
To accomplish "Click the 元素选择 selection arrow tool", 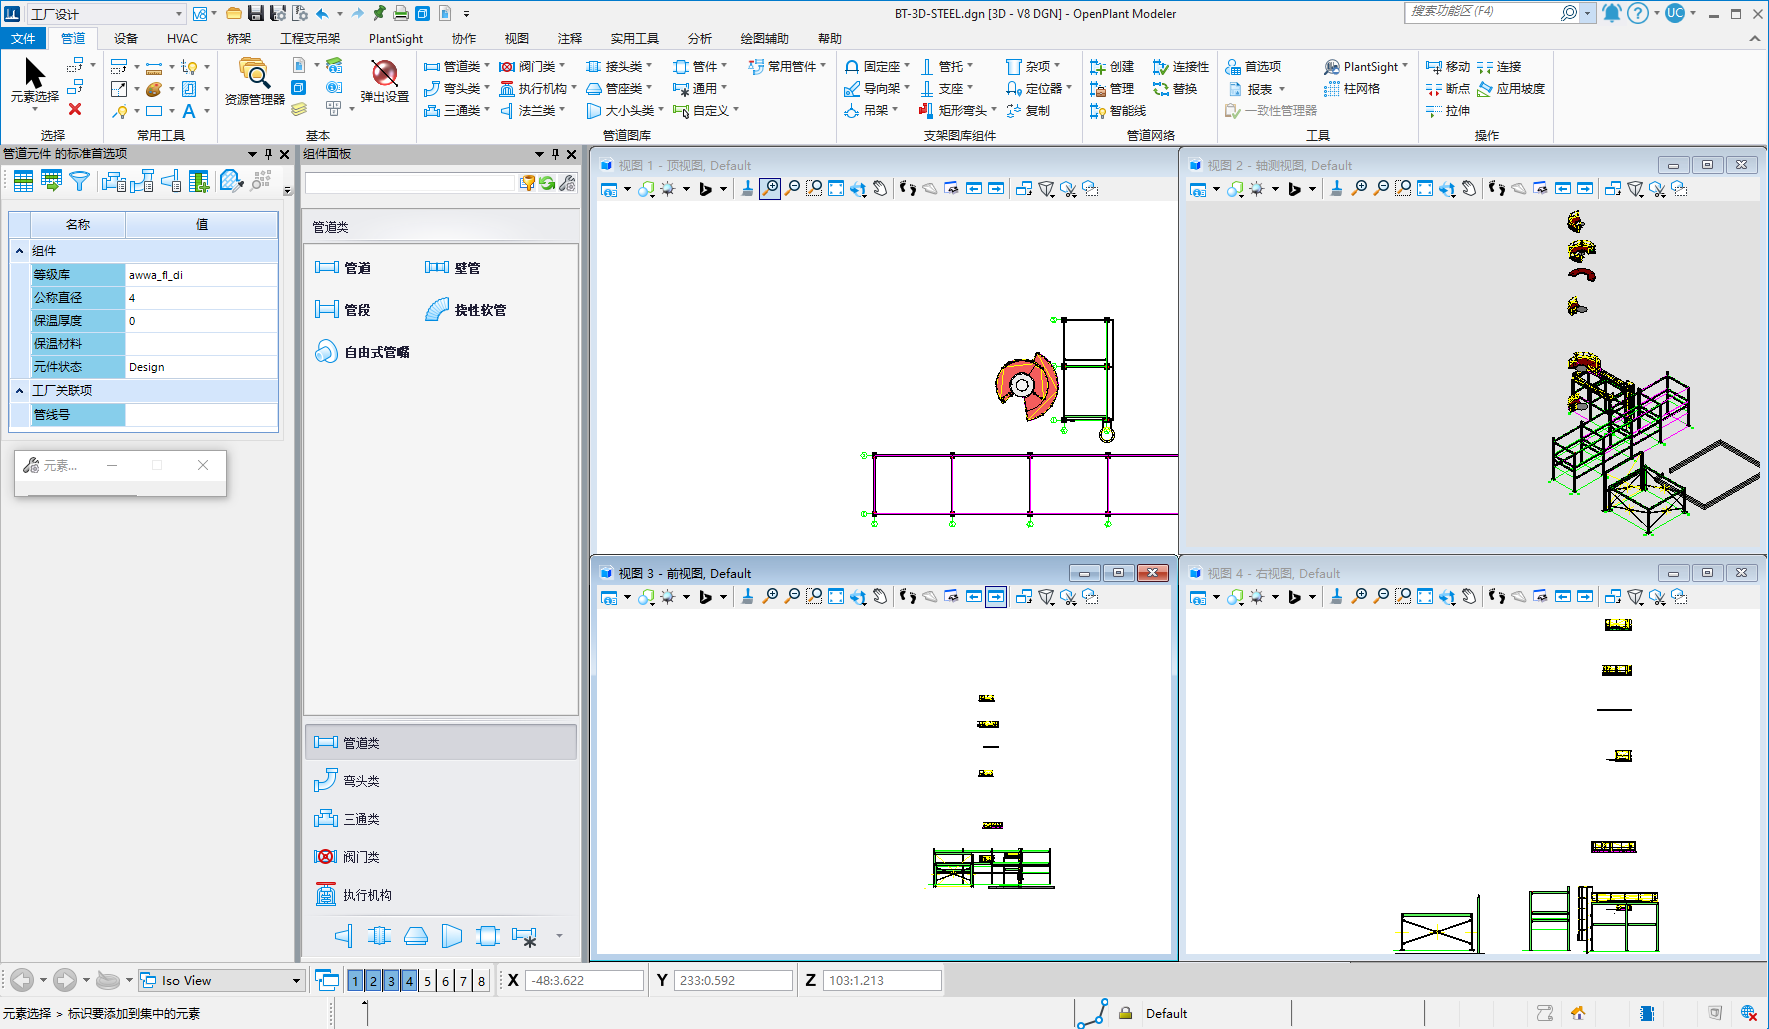I will [x=34, y=80].
